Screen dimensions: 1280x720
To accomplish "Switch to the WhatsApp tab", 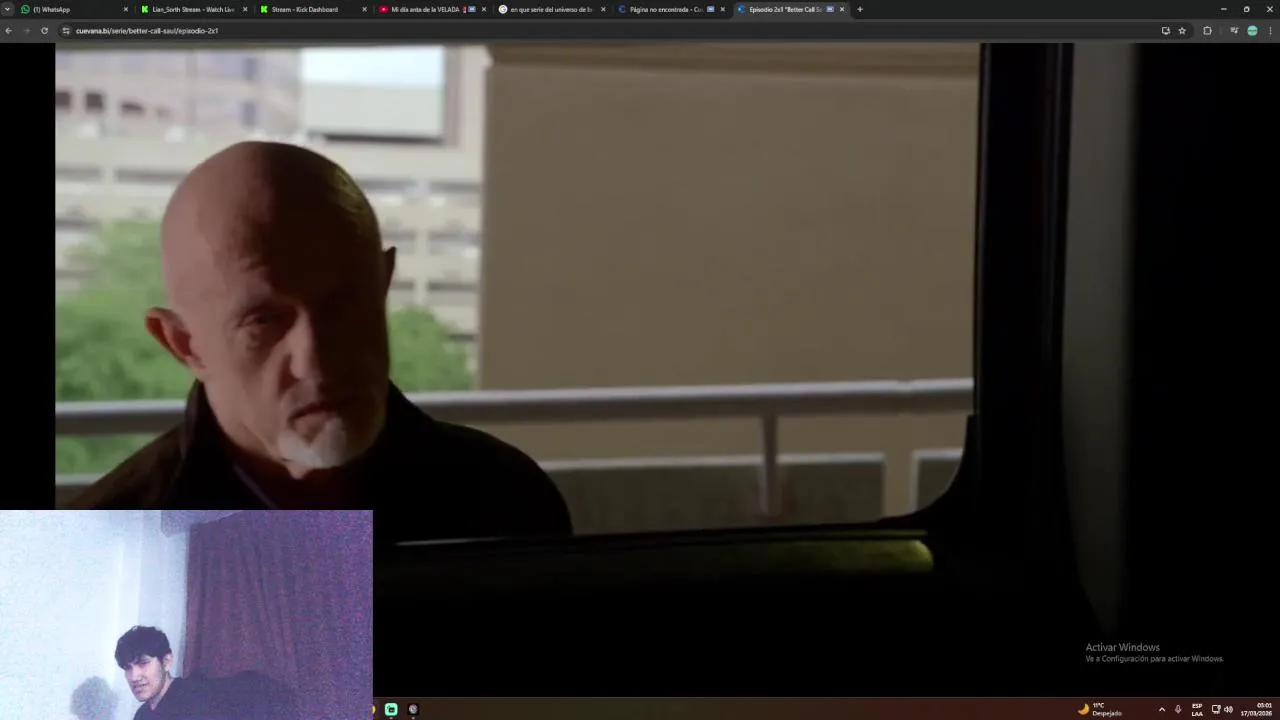I will pyautogui.click(x=74, y=9).
